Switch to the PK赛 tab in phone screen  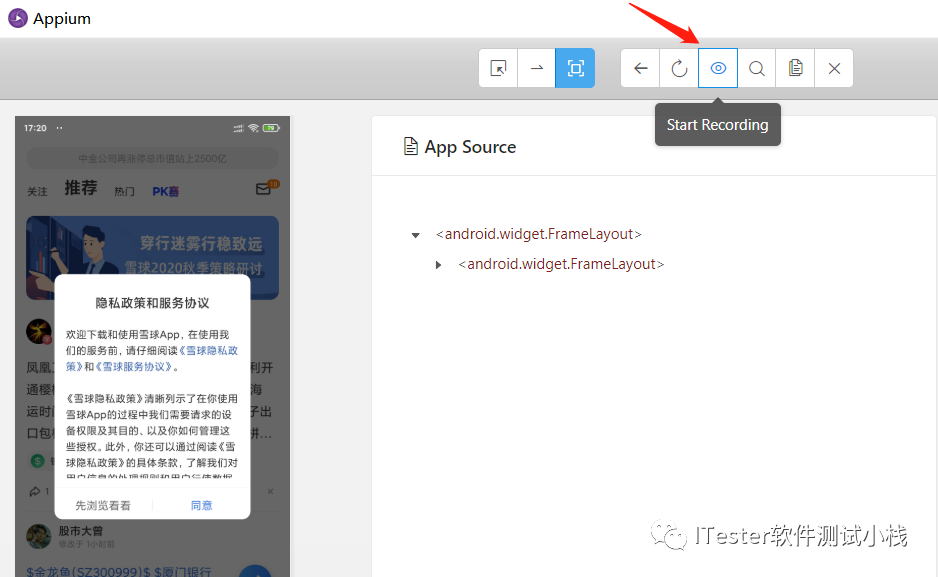(x=166, y=191)
